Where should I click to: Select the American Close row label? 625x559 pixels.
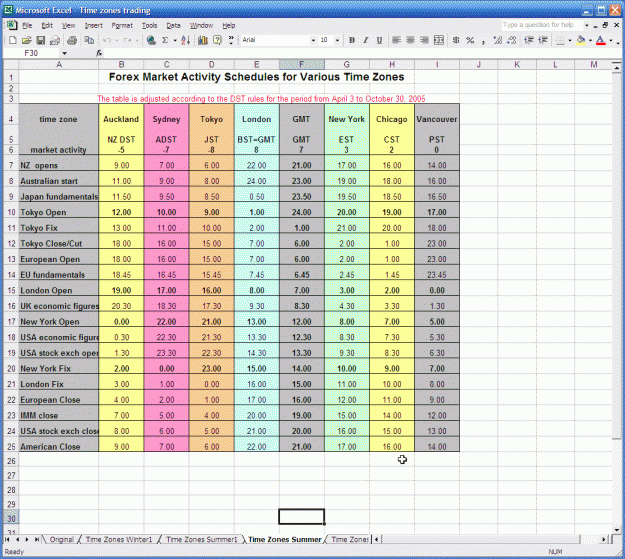pyautogui.click(x=58, y=447)
